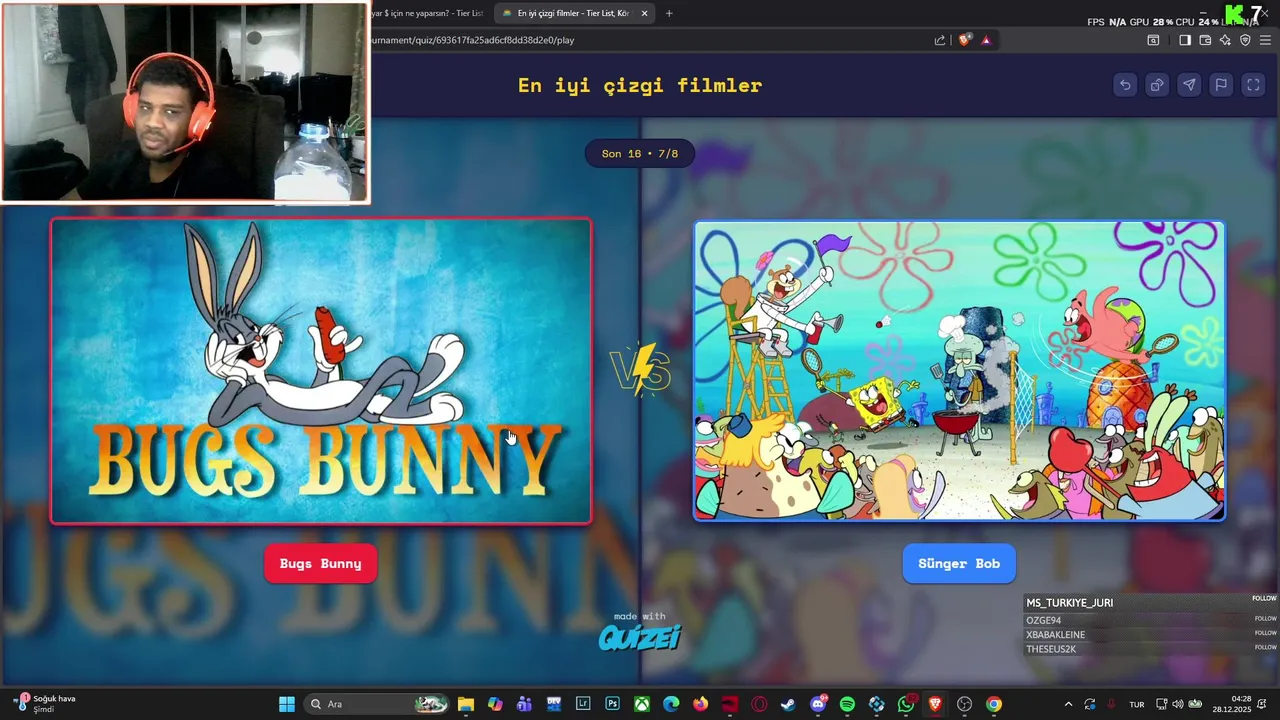Open Microsoft Teams from the taskbar
Screen dimensions: 1280x720
[524, 704]
